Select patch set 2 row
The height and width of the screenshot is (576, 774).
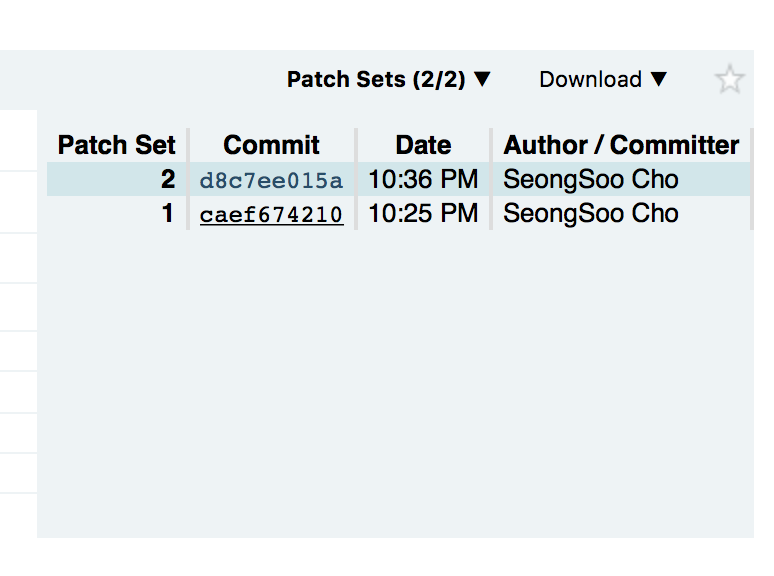pos(400,181)
